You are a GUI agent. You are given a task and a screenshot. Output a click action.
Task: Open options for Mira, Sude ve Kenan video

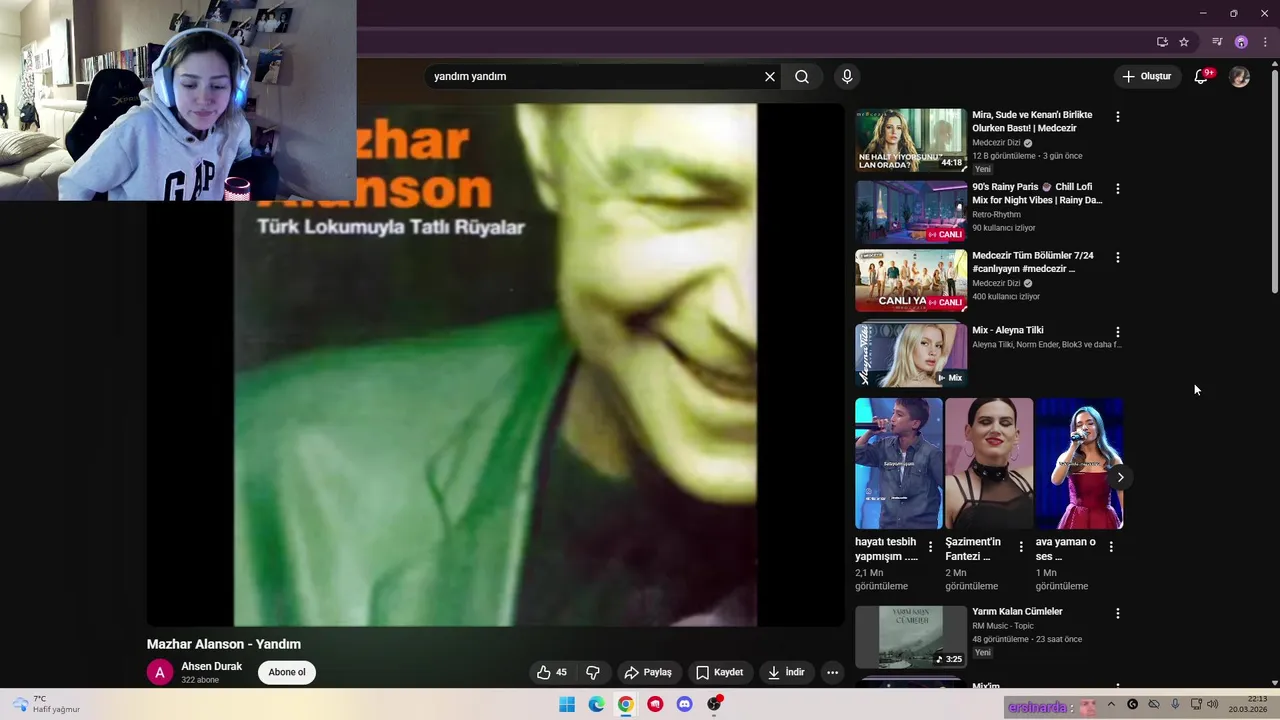tap(1118, 117)
